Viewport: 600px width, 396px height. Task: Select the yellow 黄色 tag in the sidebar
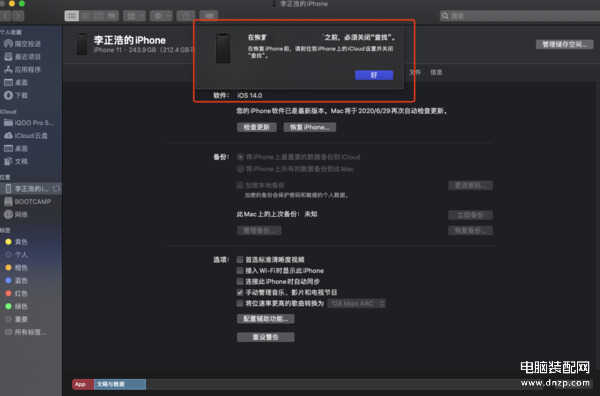tap(16, 242)
